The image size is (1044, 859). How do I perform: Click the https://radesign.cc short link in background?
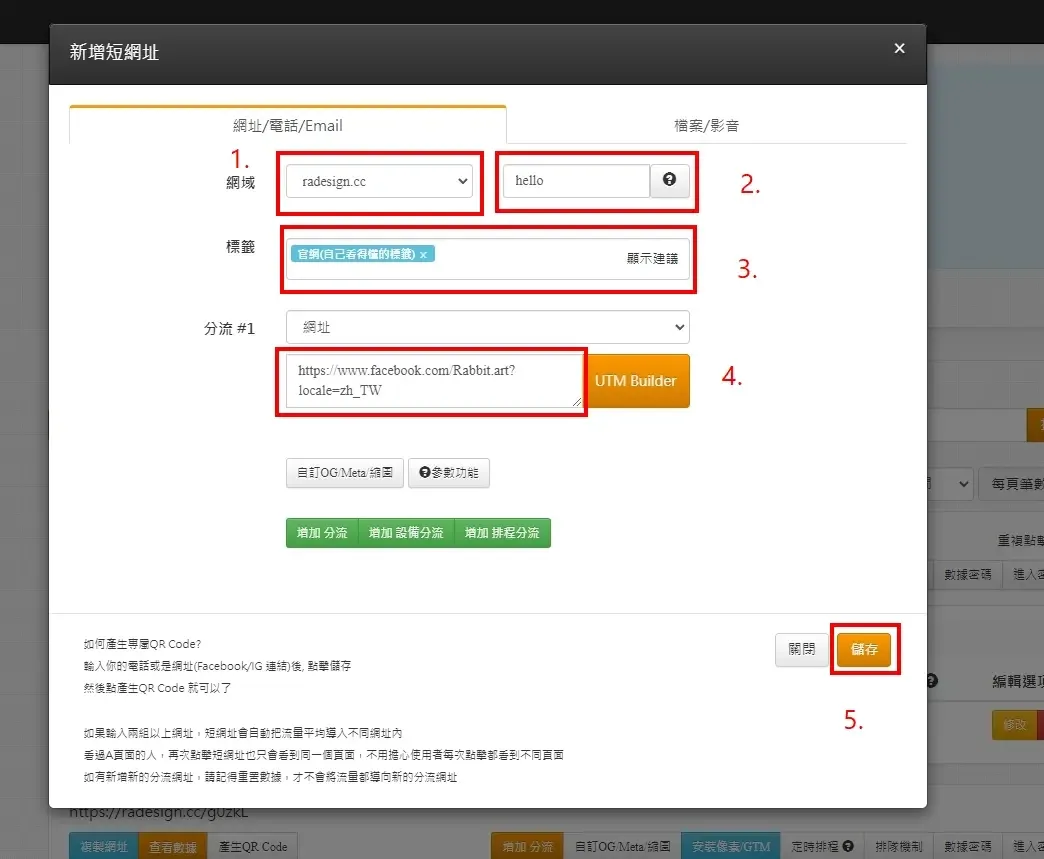158,812
